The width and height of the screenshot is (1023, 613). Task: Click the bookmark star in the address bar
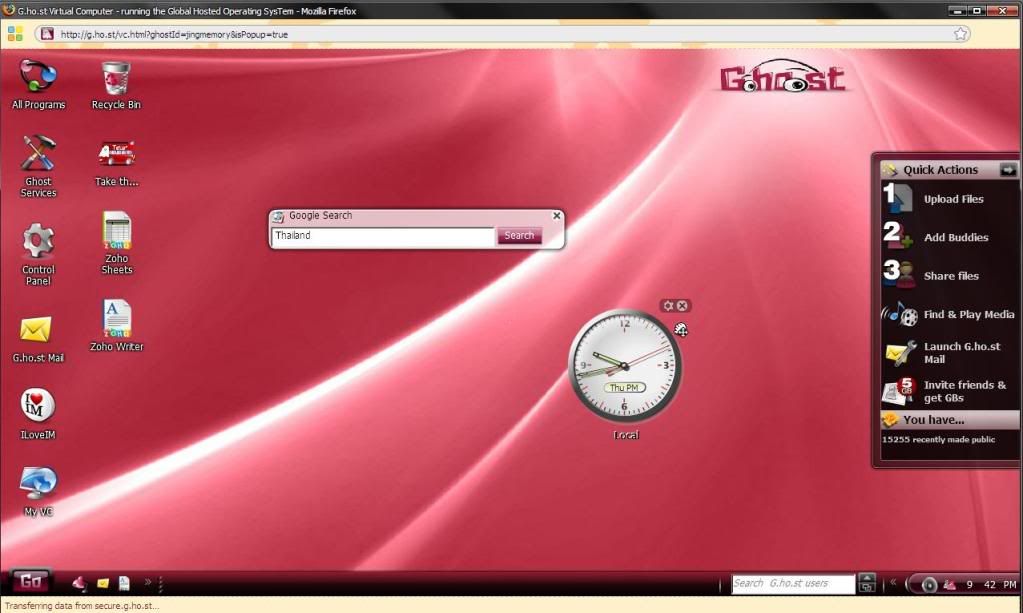960,34
